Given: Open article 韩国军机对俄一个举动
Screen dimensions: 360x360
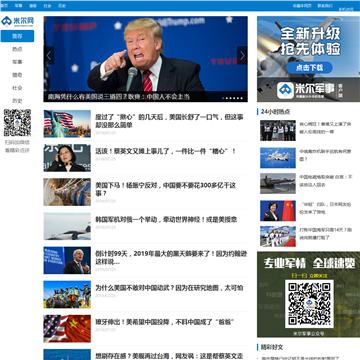Looking at the screenshot, I should pyautogui.click(x=166, y=220).
